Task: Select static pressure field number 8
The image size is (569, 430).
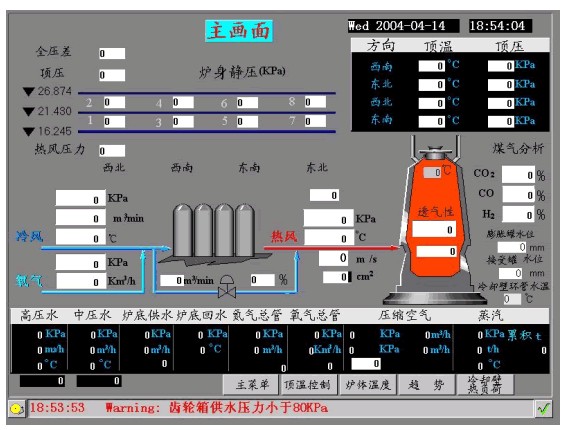Action: [x=315, y=102]
